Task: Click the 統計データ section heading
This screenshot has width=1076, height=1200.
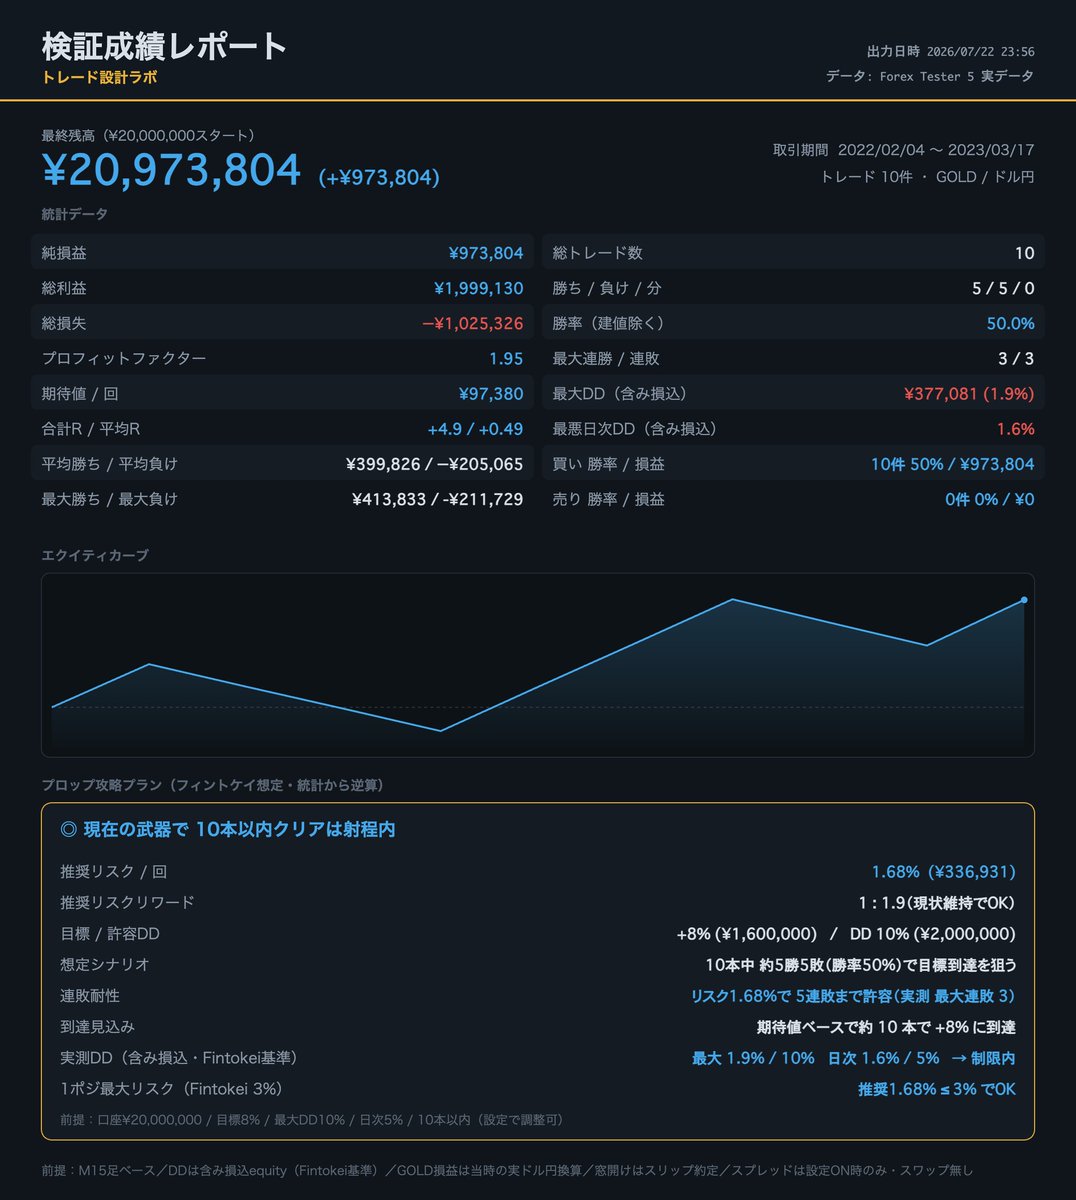Action: [x=75, y=214]
